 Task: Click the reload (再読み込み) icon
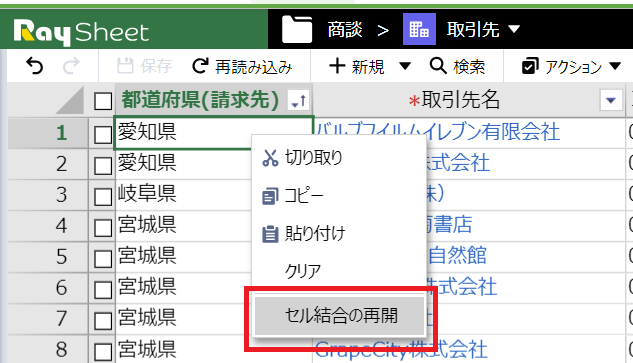click(201, 66)
